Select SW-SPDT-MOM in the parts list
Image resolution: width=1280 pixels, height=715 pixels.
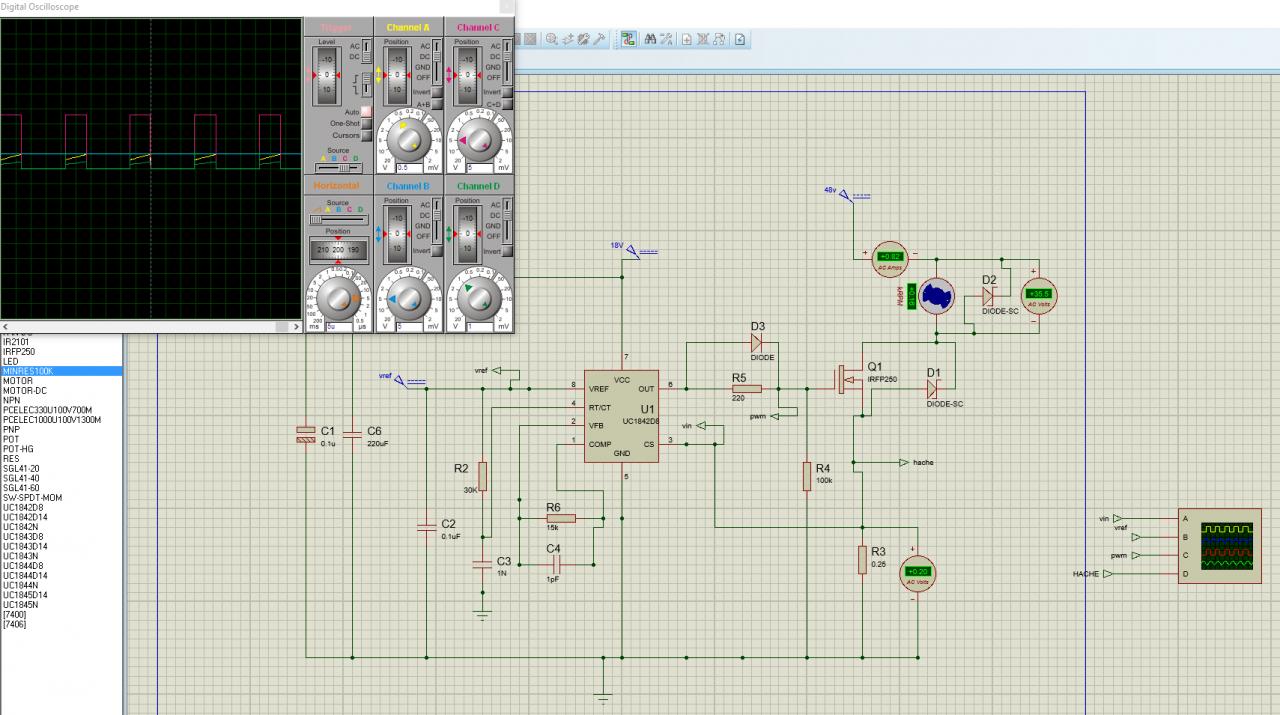click(61, 497)
